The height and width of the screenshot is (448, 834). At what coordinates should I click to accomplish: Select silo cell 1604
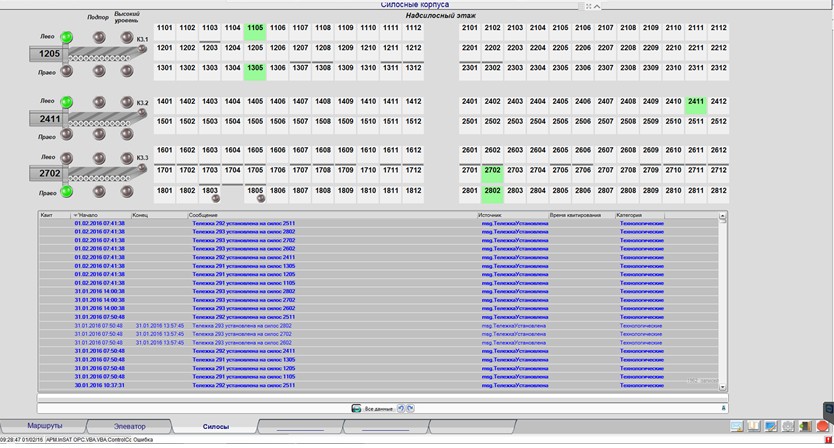coord(232,150)
